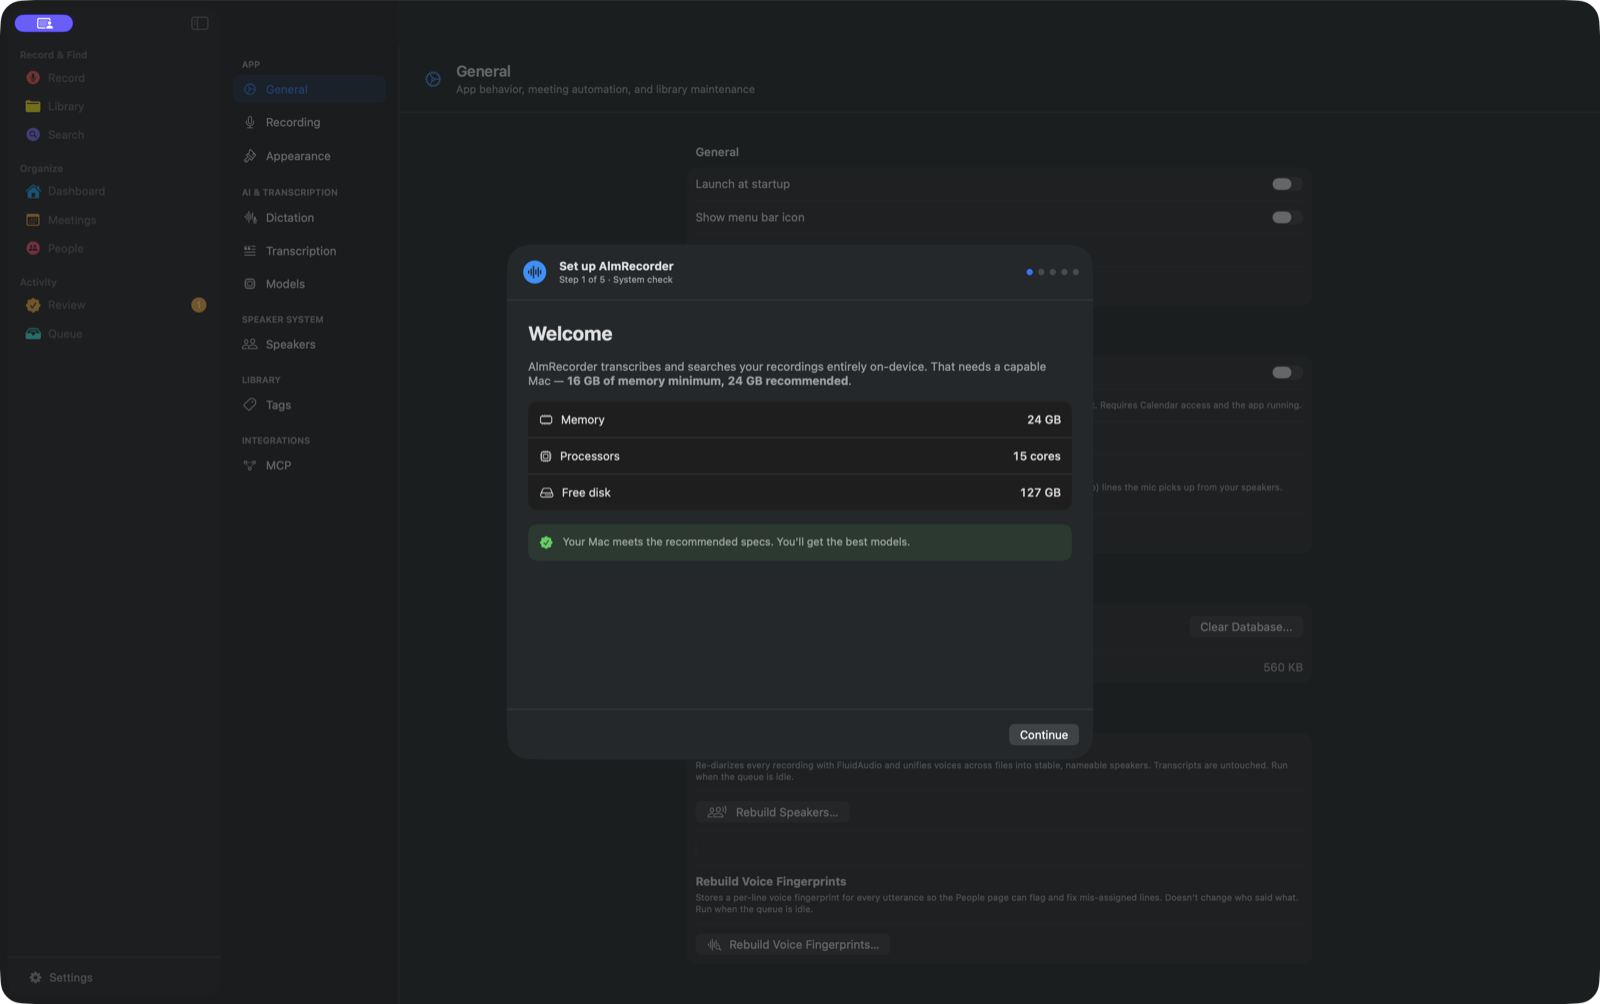The image size is (1600, 1004).
Task: Open the General settings tab
Action: pos(310,89)
